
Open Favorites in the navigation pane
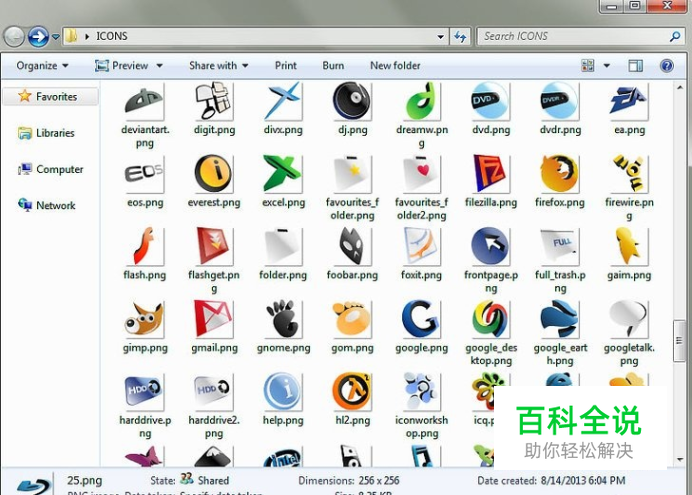[x=51, y=96]
